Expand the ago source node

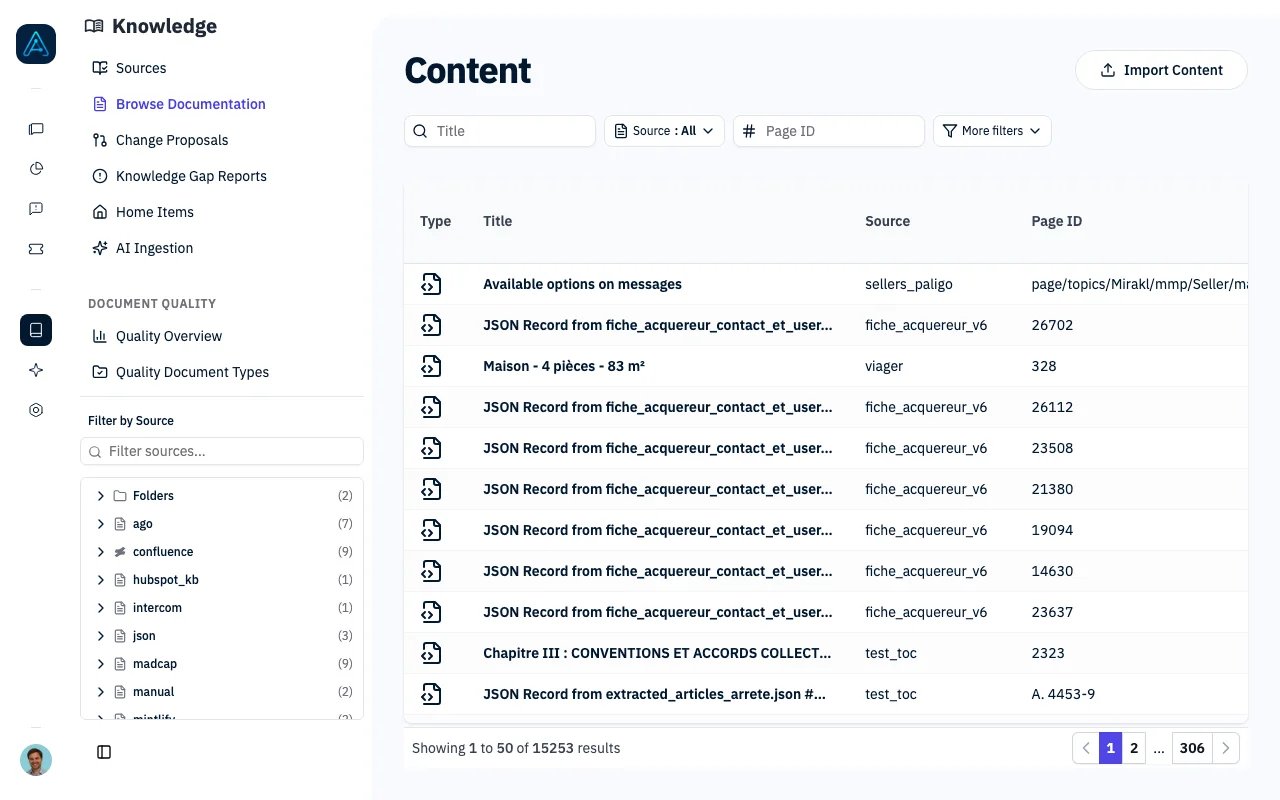click(101, 524)
